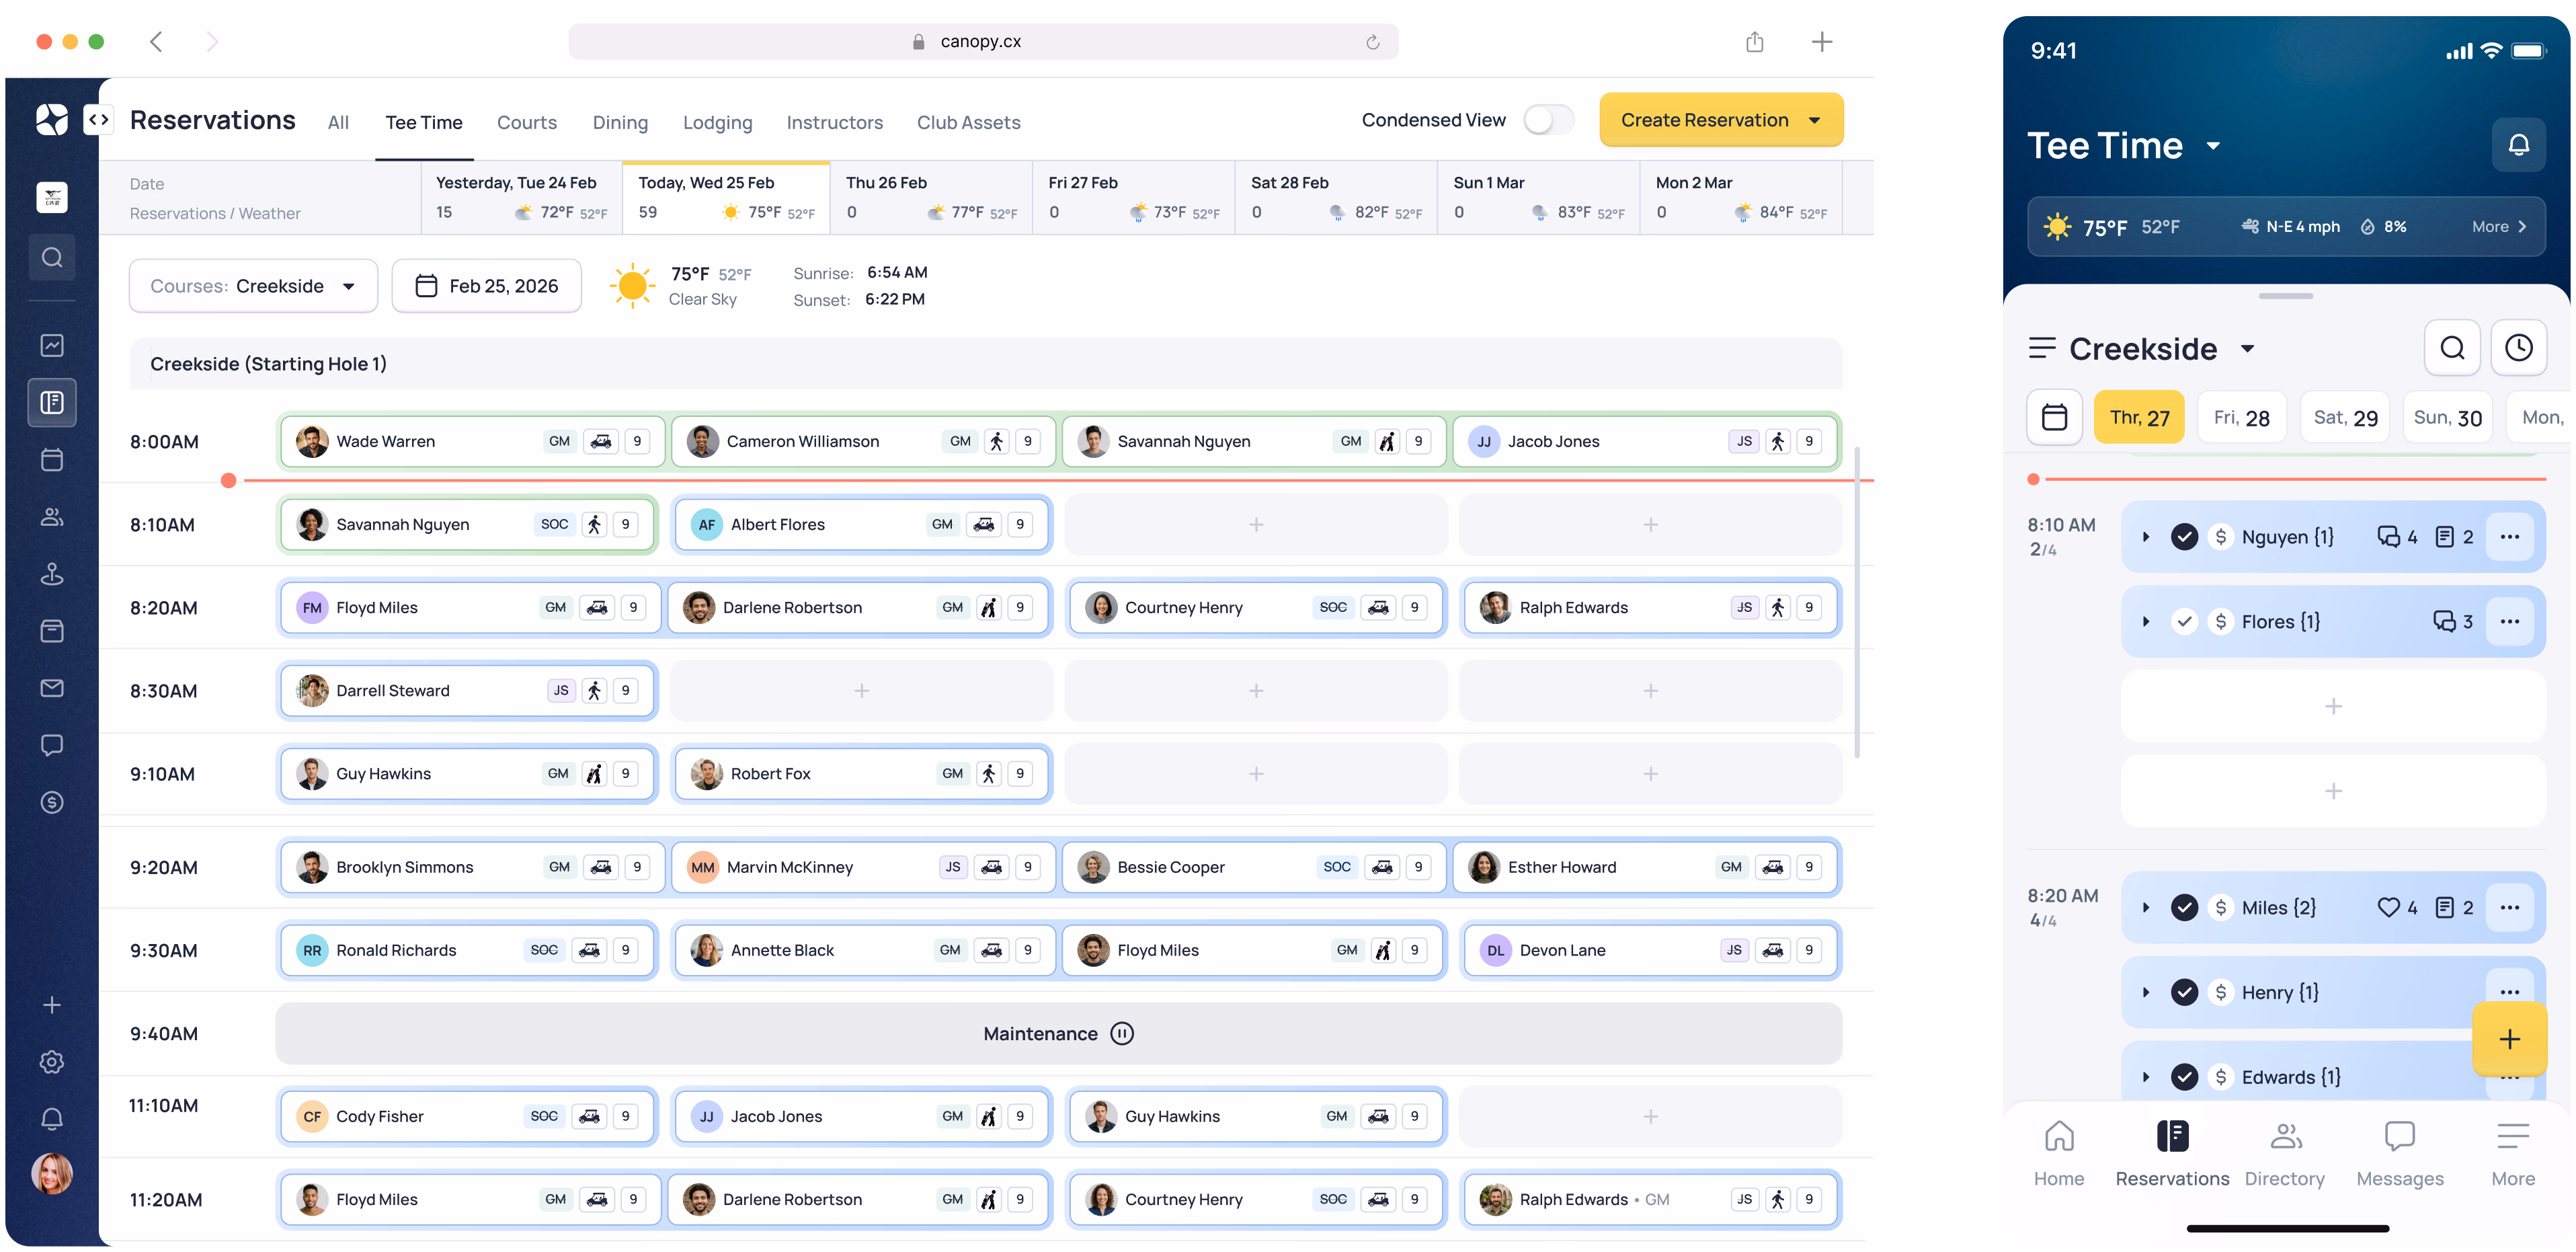
Task: Open Wade Warren's 8:00AM booking
Action: tap(472, 441)
